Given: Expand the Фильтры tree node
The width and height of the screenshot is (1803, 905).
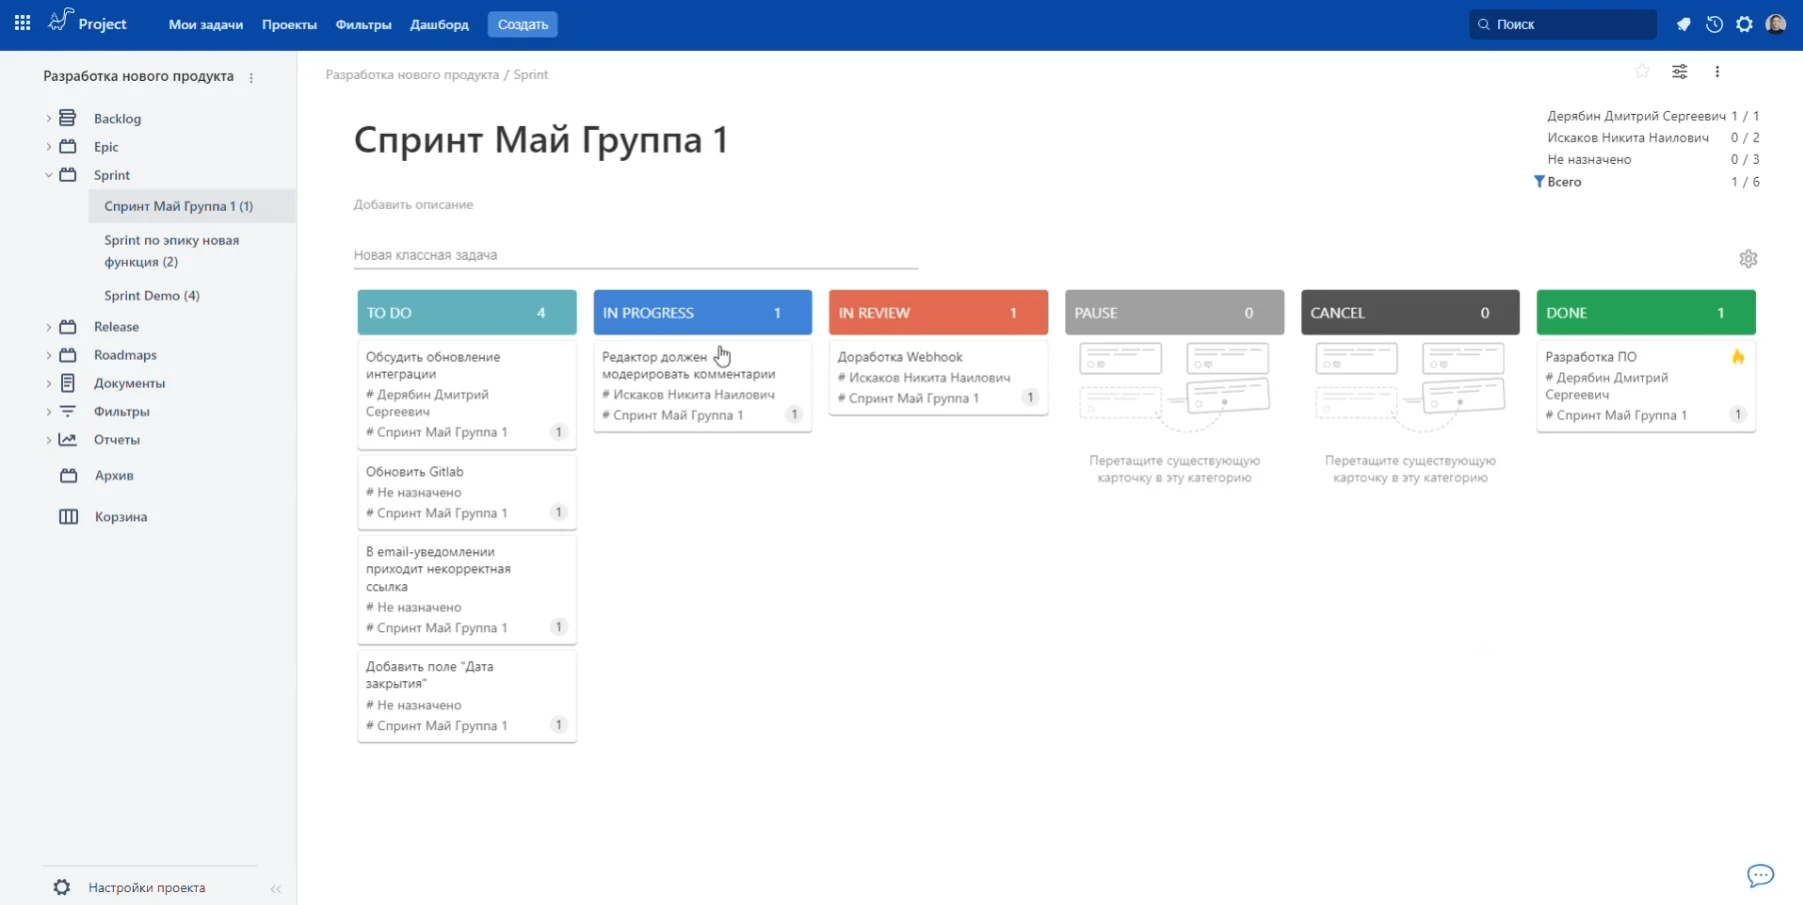Looking at the screenshot, I should (48, 411).
